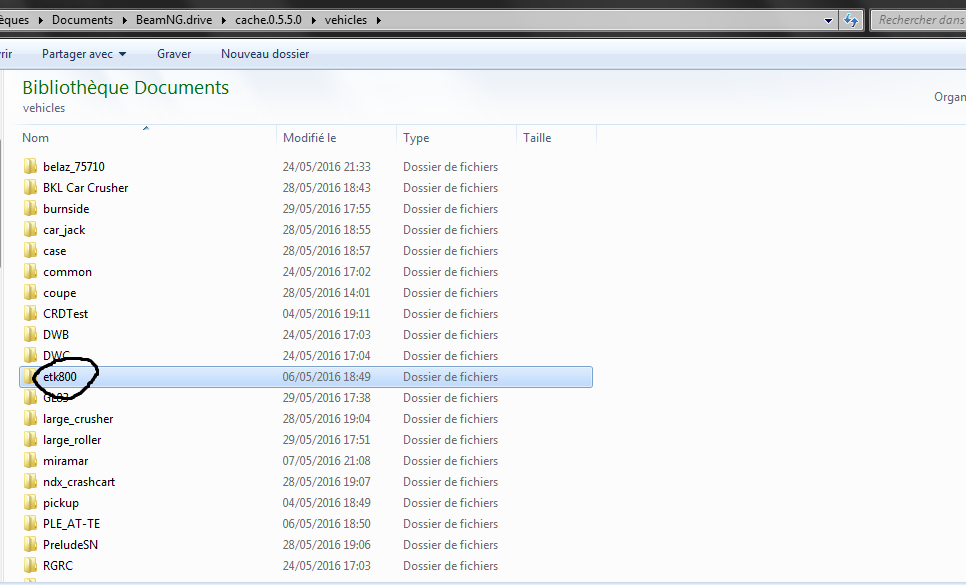Select the large_crusher folder name

[78, 419]
